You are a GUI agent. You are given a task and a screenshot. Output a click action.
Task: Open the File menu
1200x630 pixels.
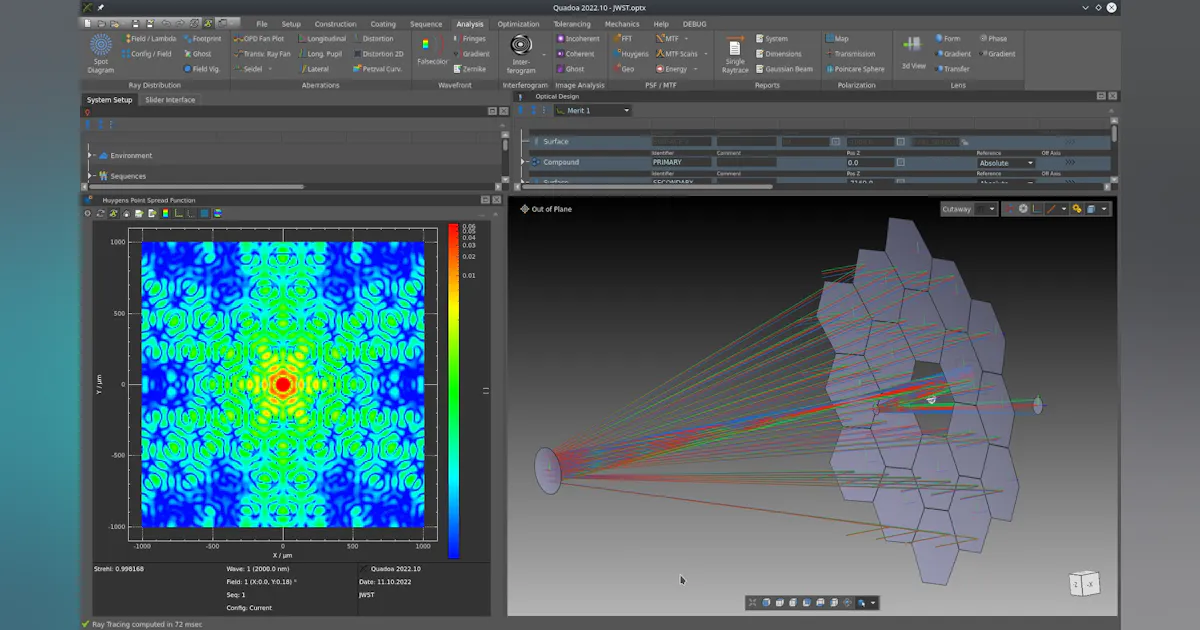(x=261, y=23)
